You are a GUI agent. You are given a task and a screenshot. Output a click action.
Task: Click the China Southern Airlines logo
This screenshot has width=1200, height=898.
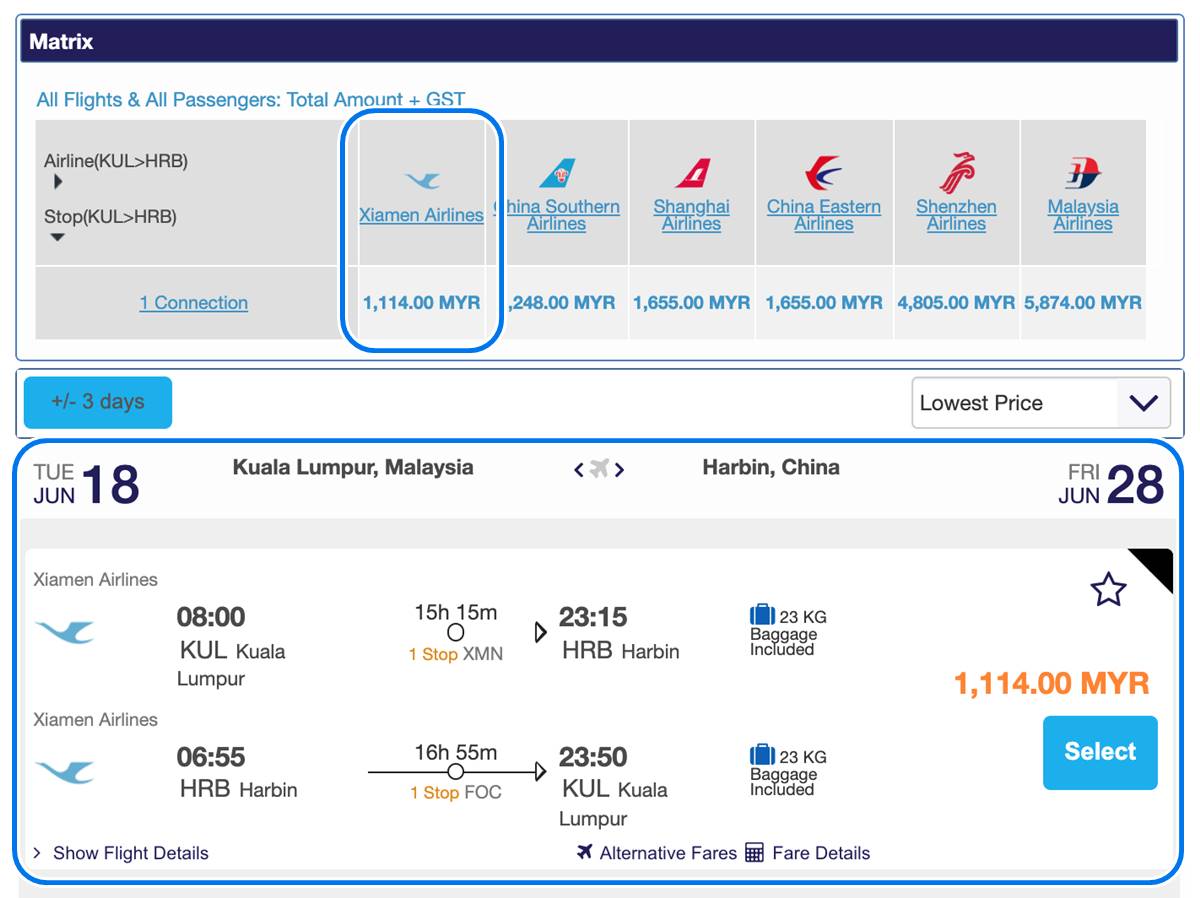click(557, 173)
